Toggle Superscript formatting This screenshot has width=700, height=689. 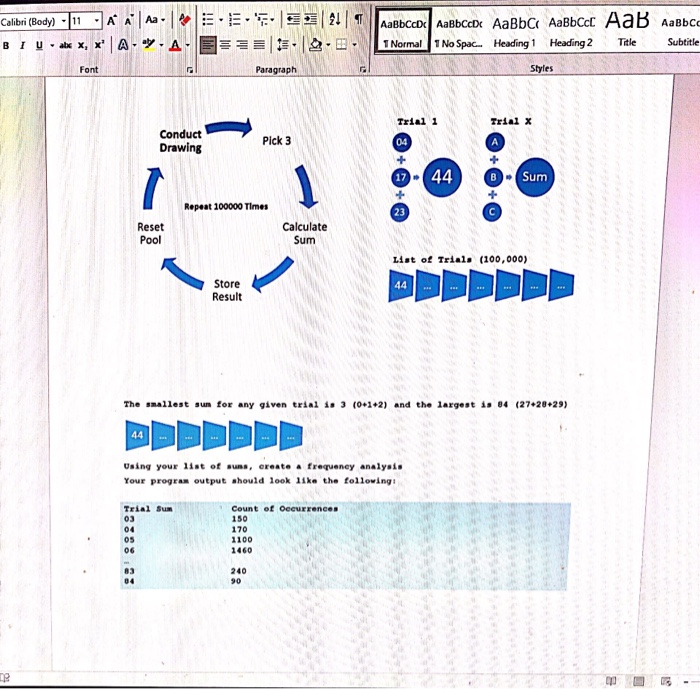[x=99, y=45]
